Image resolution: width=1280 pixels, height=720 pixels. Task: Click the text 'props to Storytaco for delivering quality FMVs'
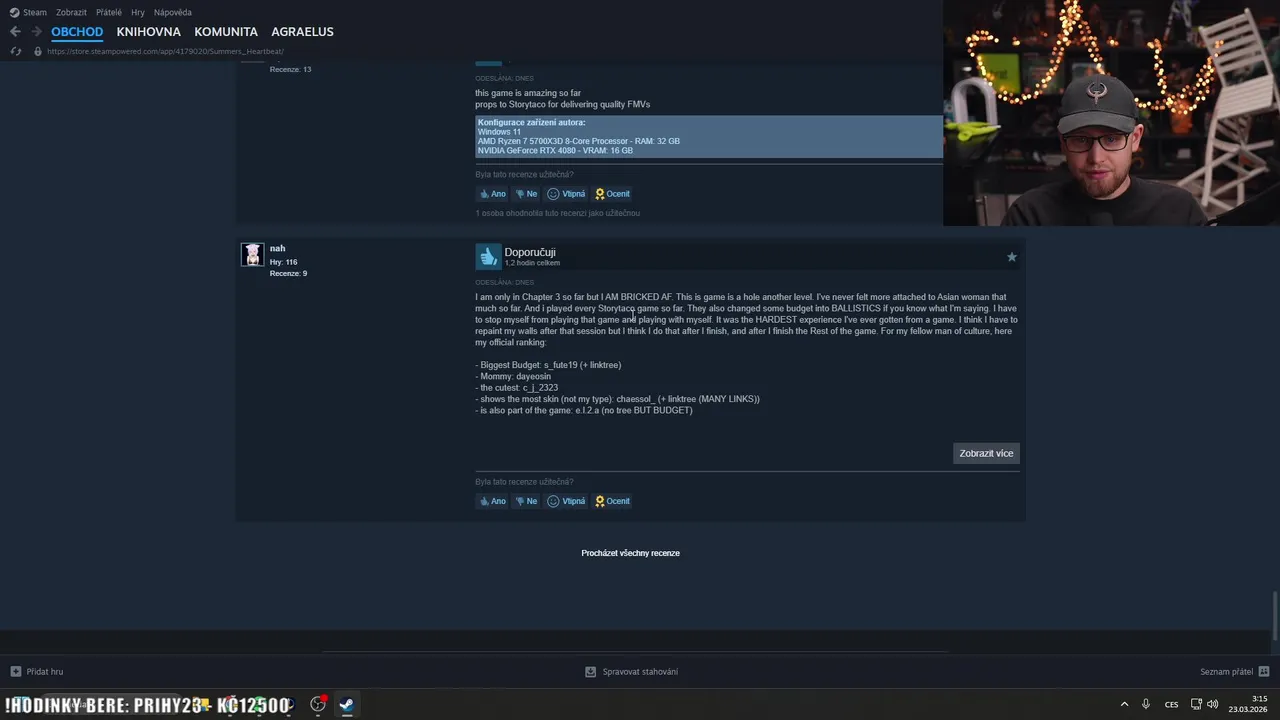click(x=562, y=104)
